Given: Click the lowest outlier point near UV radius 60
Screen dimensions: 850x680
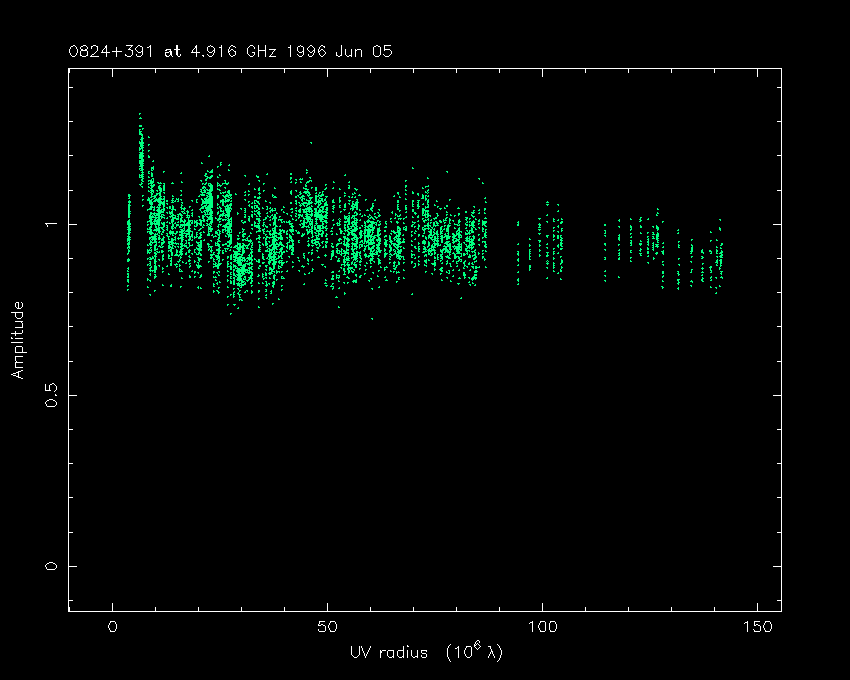Looking at the screenshot, I should (x=372, y=318).
